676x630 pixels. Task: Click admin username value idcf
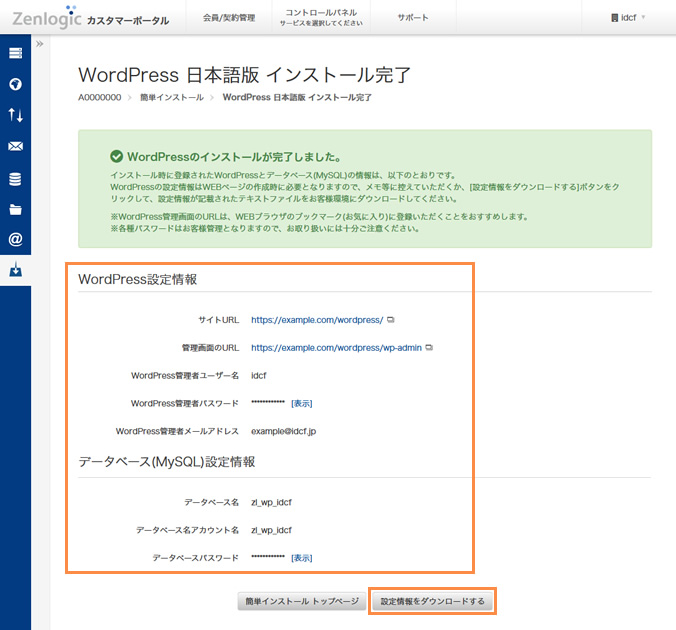(259, 376)
